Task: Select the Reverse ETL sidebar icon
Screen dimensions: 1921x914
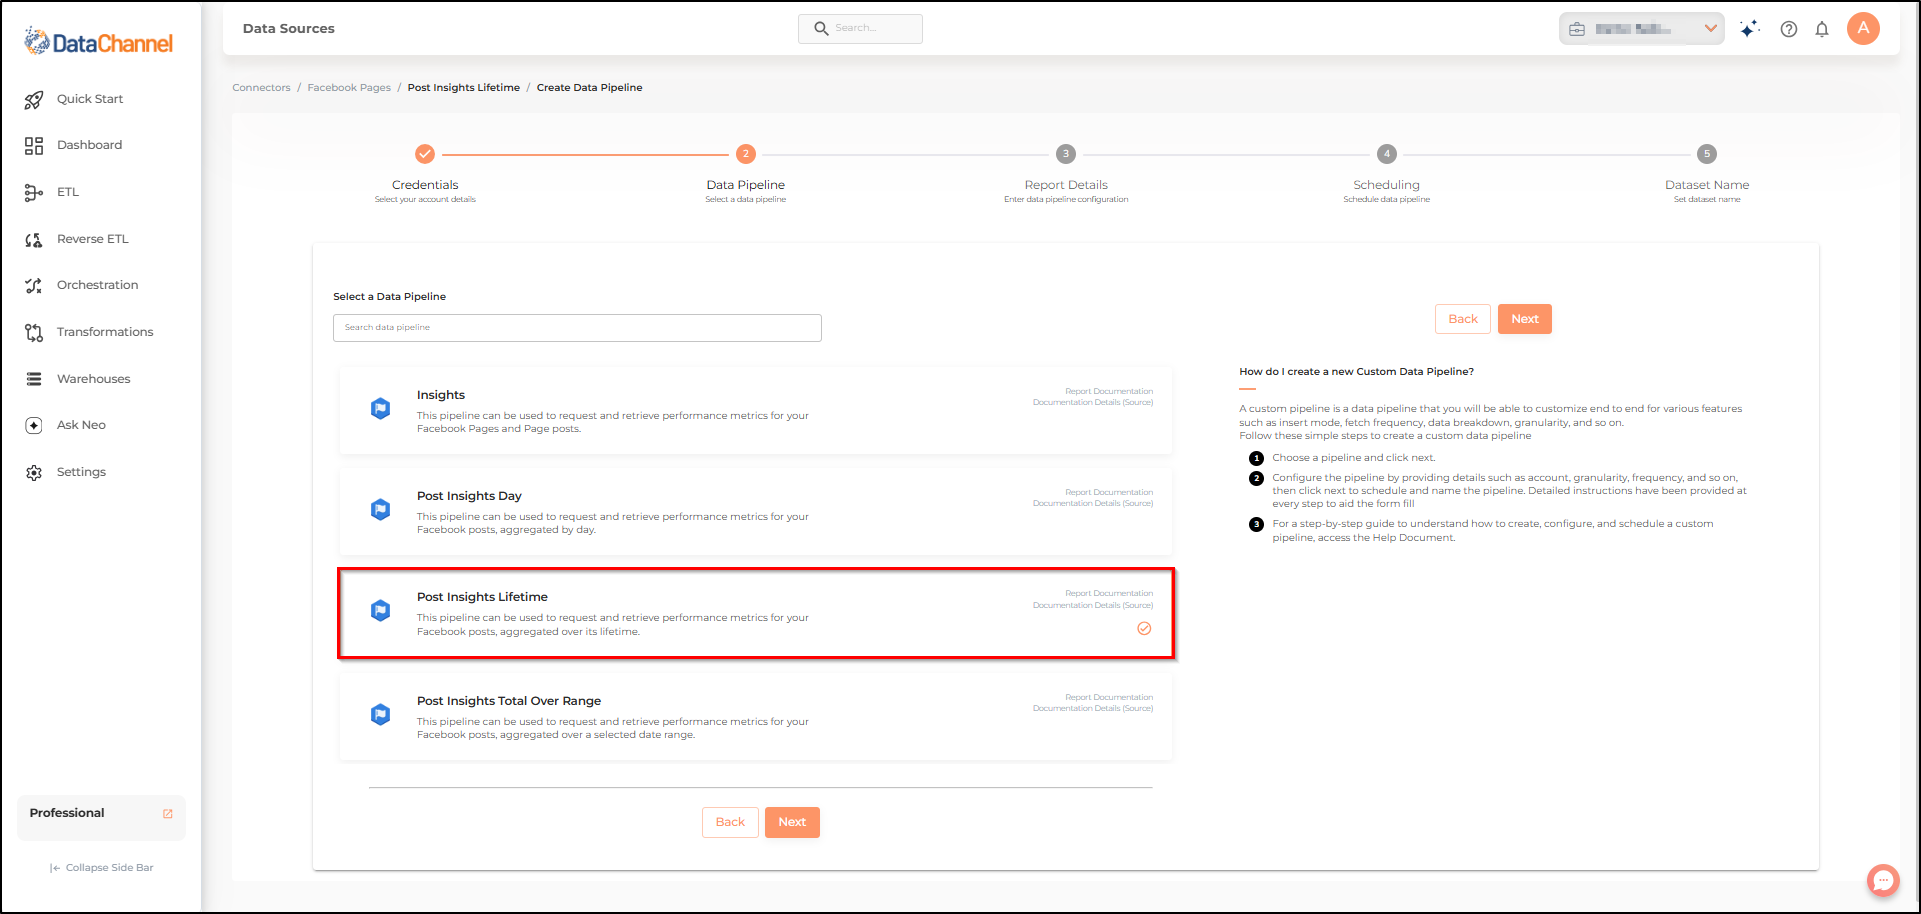Action: (34, 239)
